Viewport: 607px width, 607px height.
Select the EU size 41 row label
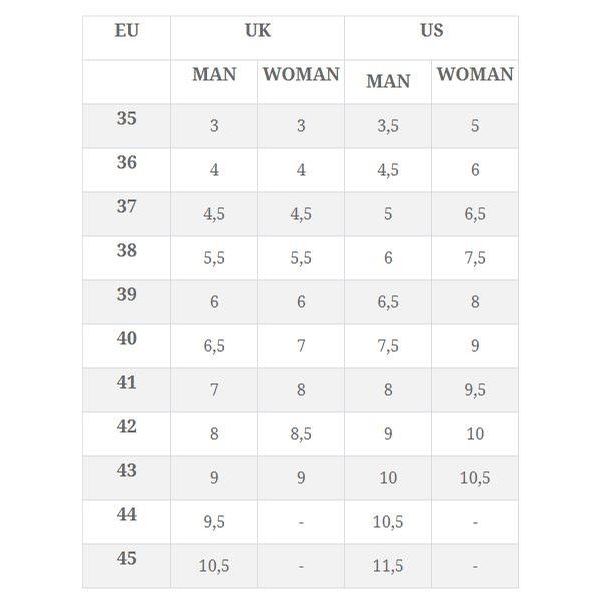[126, 383]
